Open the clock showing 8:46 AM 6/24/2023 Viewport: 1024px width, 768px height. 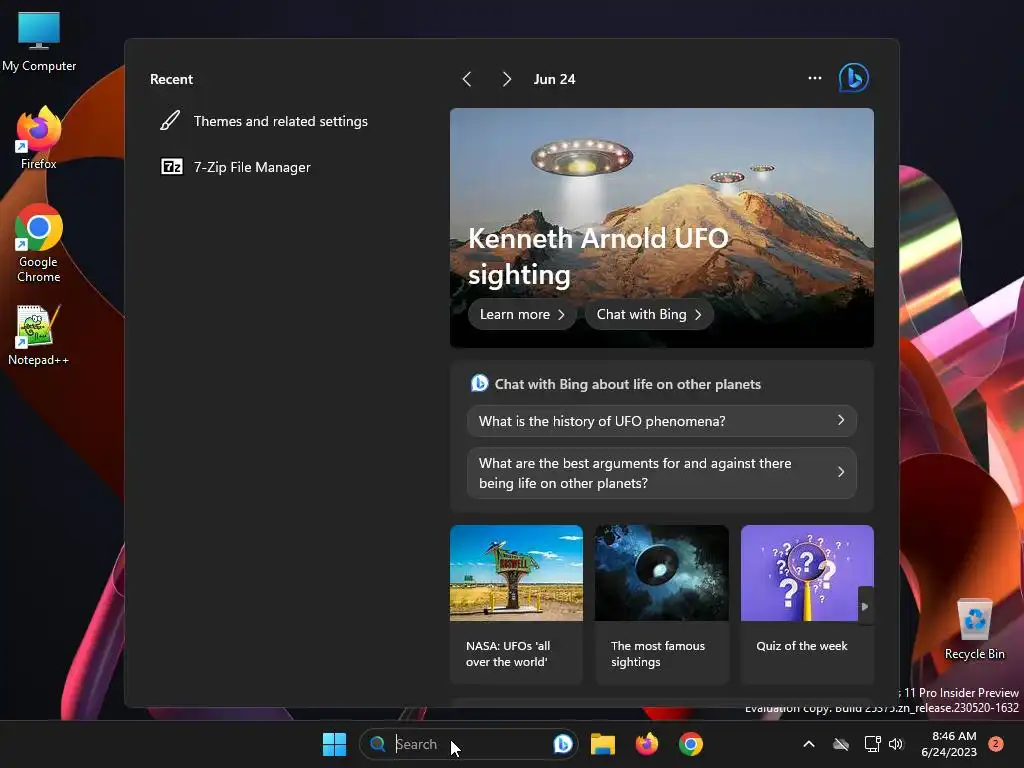pos(949,744)
